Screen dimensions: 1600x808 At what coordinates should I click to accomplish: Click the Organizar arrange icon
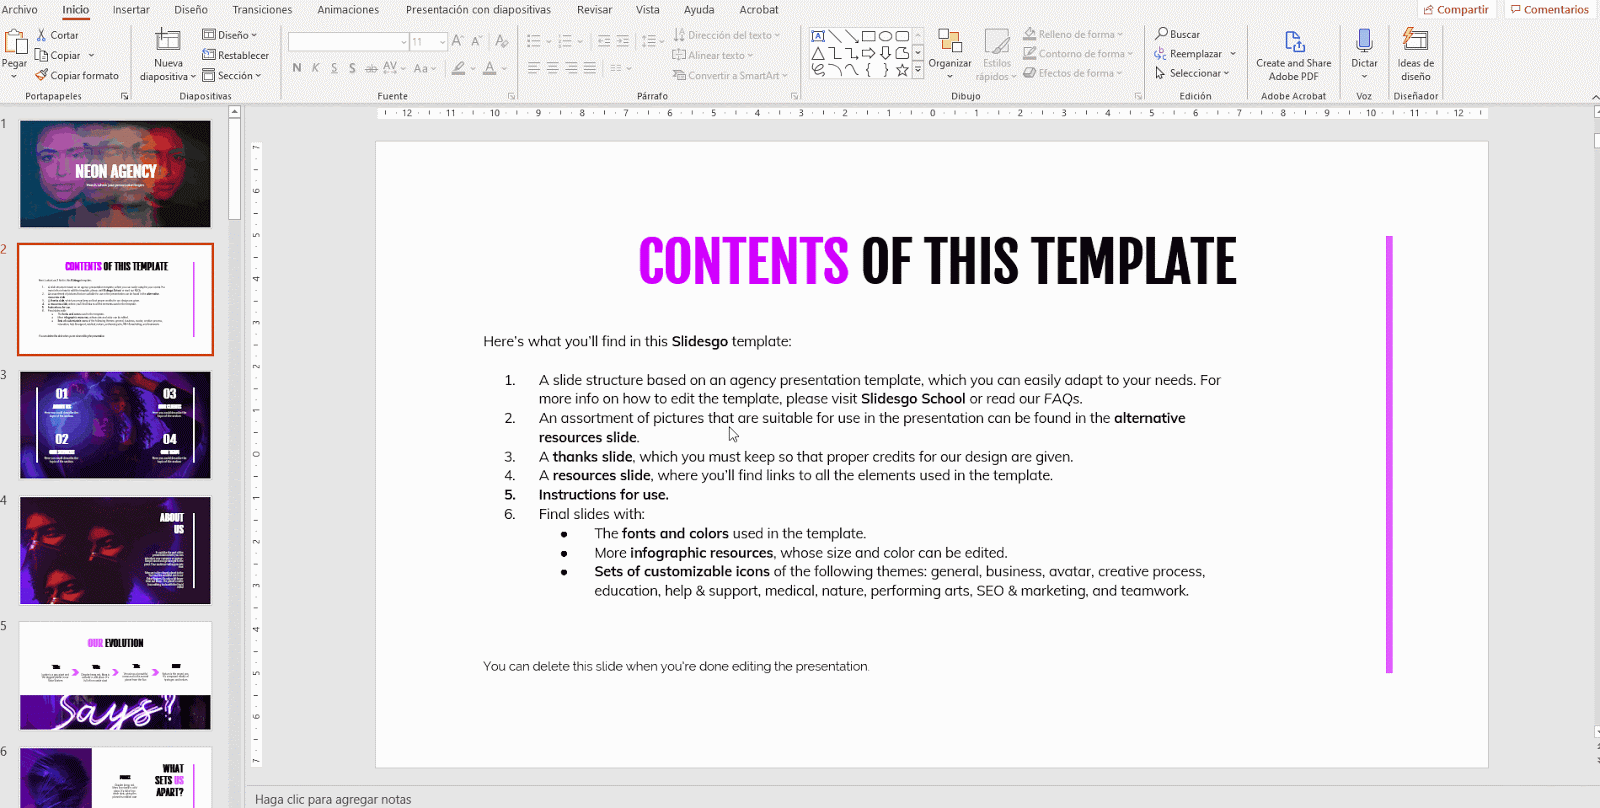[950, 42]
